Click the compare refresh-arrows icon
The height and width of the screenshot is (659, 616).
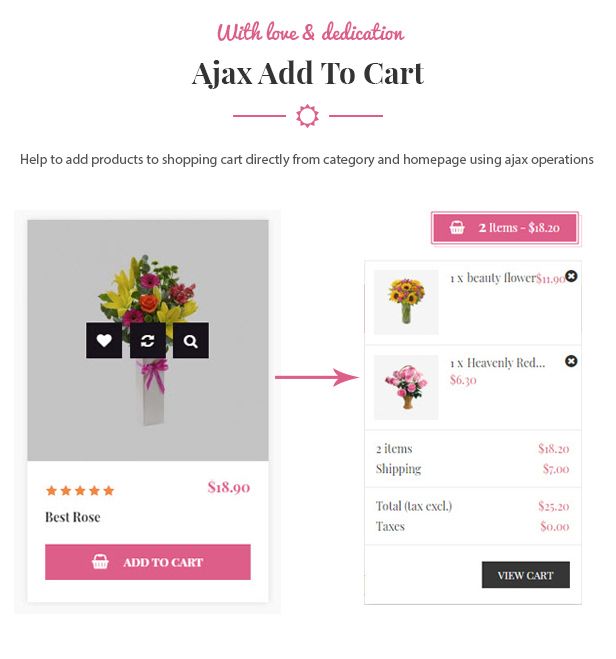[147, 341]
